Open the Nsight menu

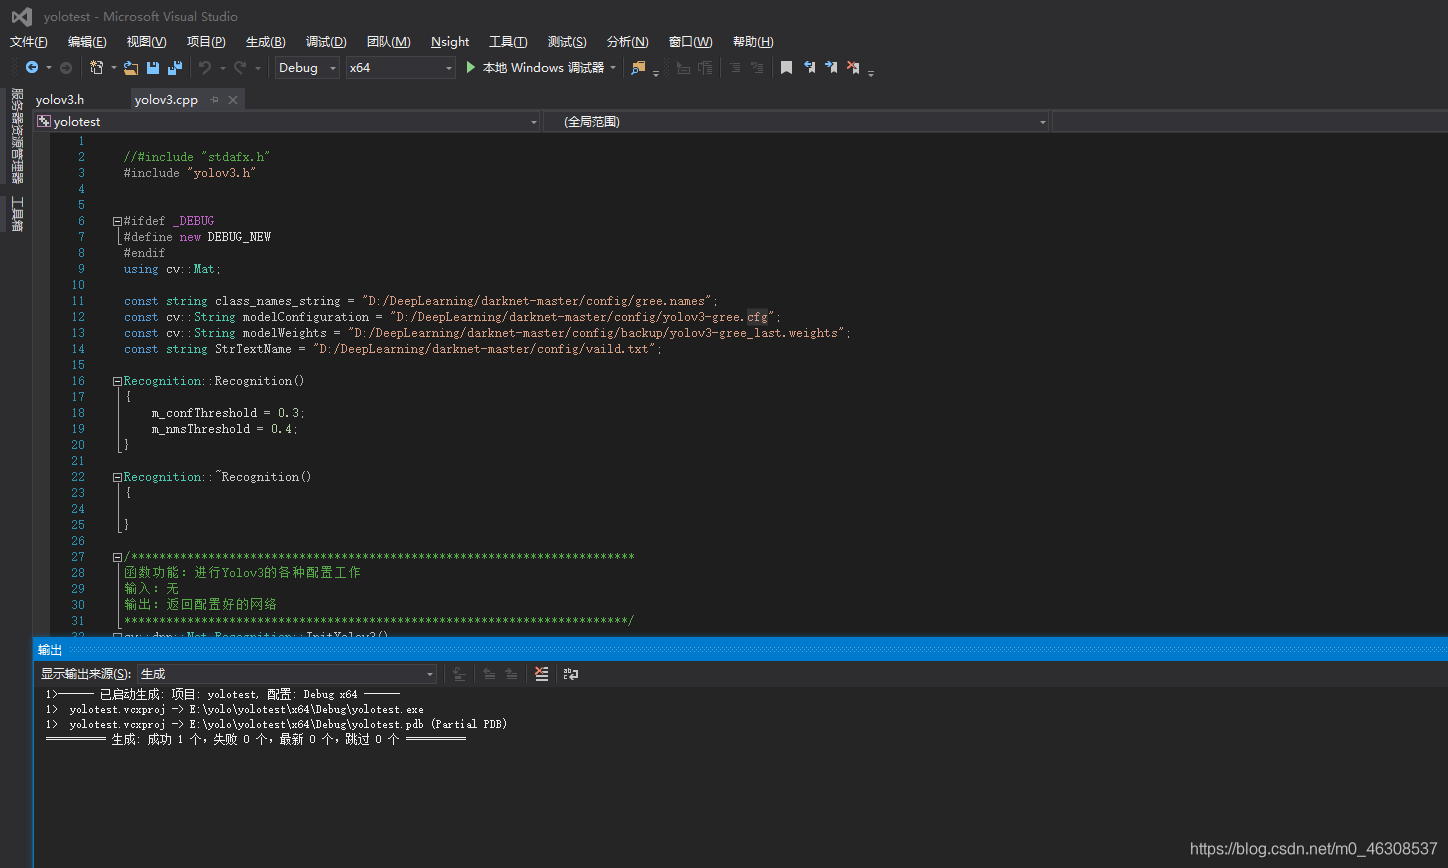[x=450, y=42]
